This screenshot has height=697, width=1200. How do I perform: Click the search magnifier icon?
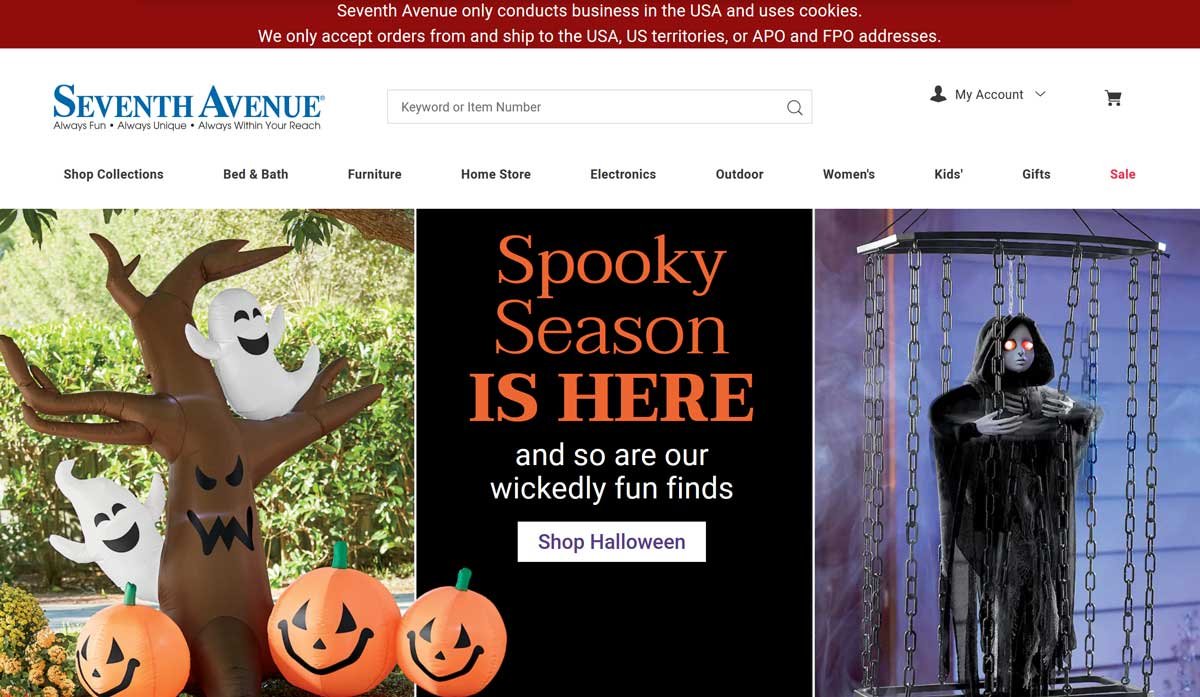click(x=795, y=108)
